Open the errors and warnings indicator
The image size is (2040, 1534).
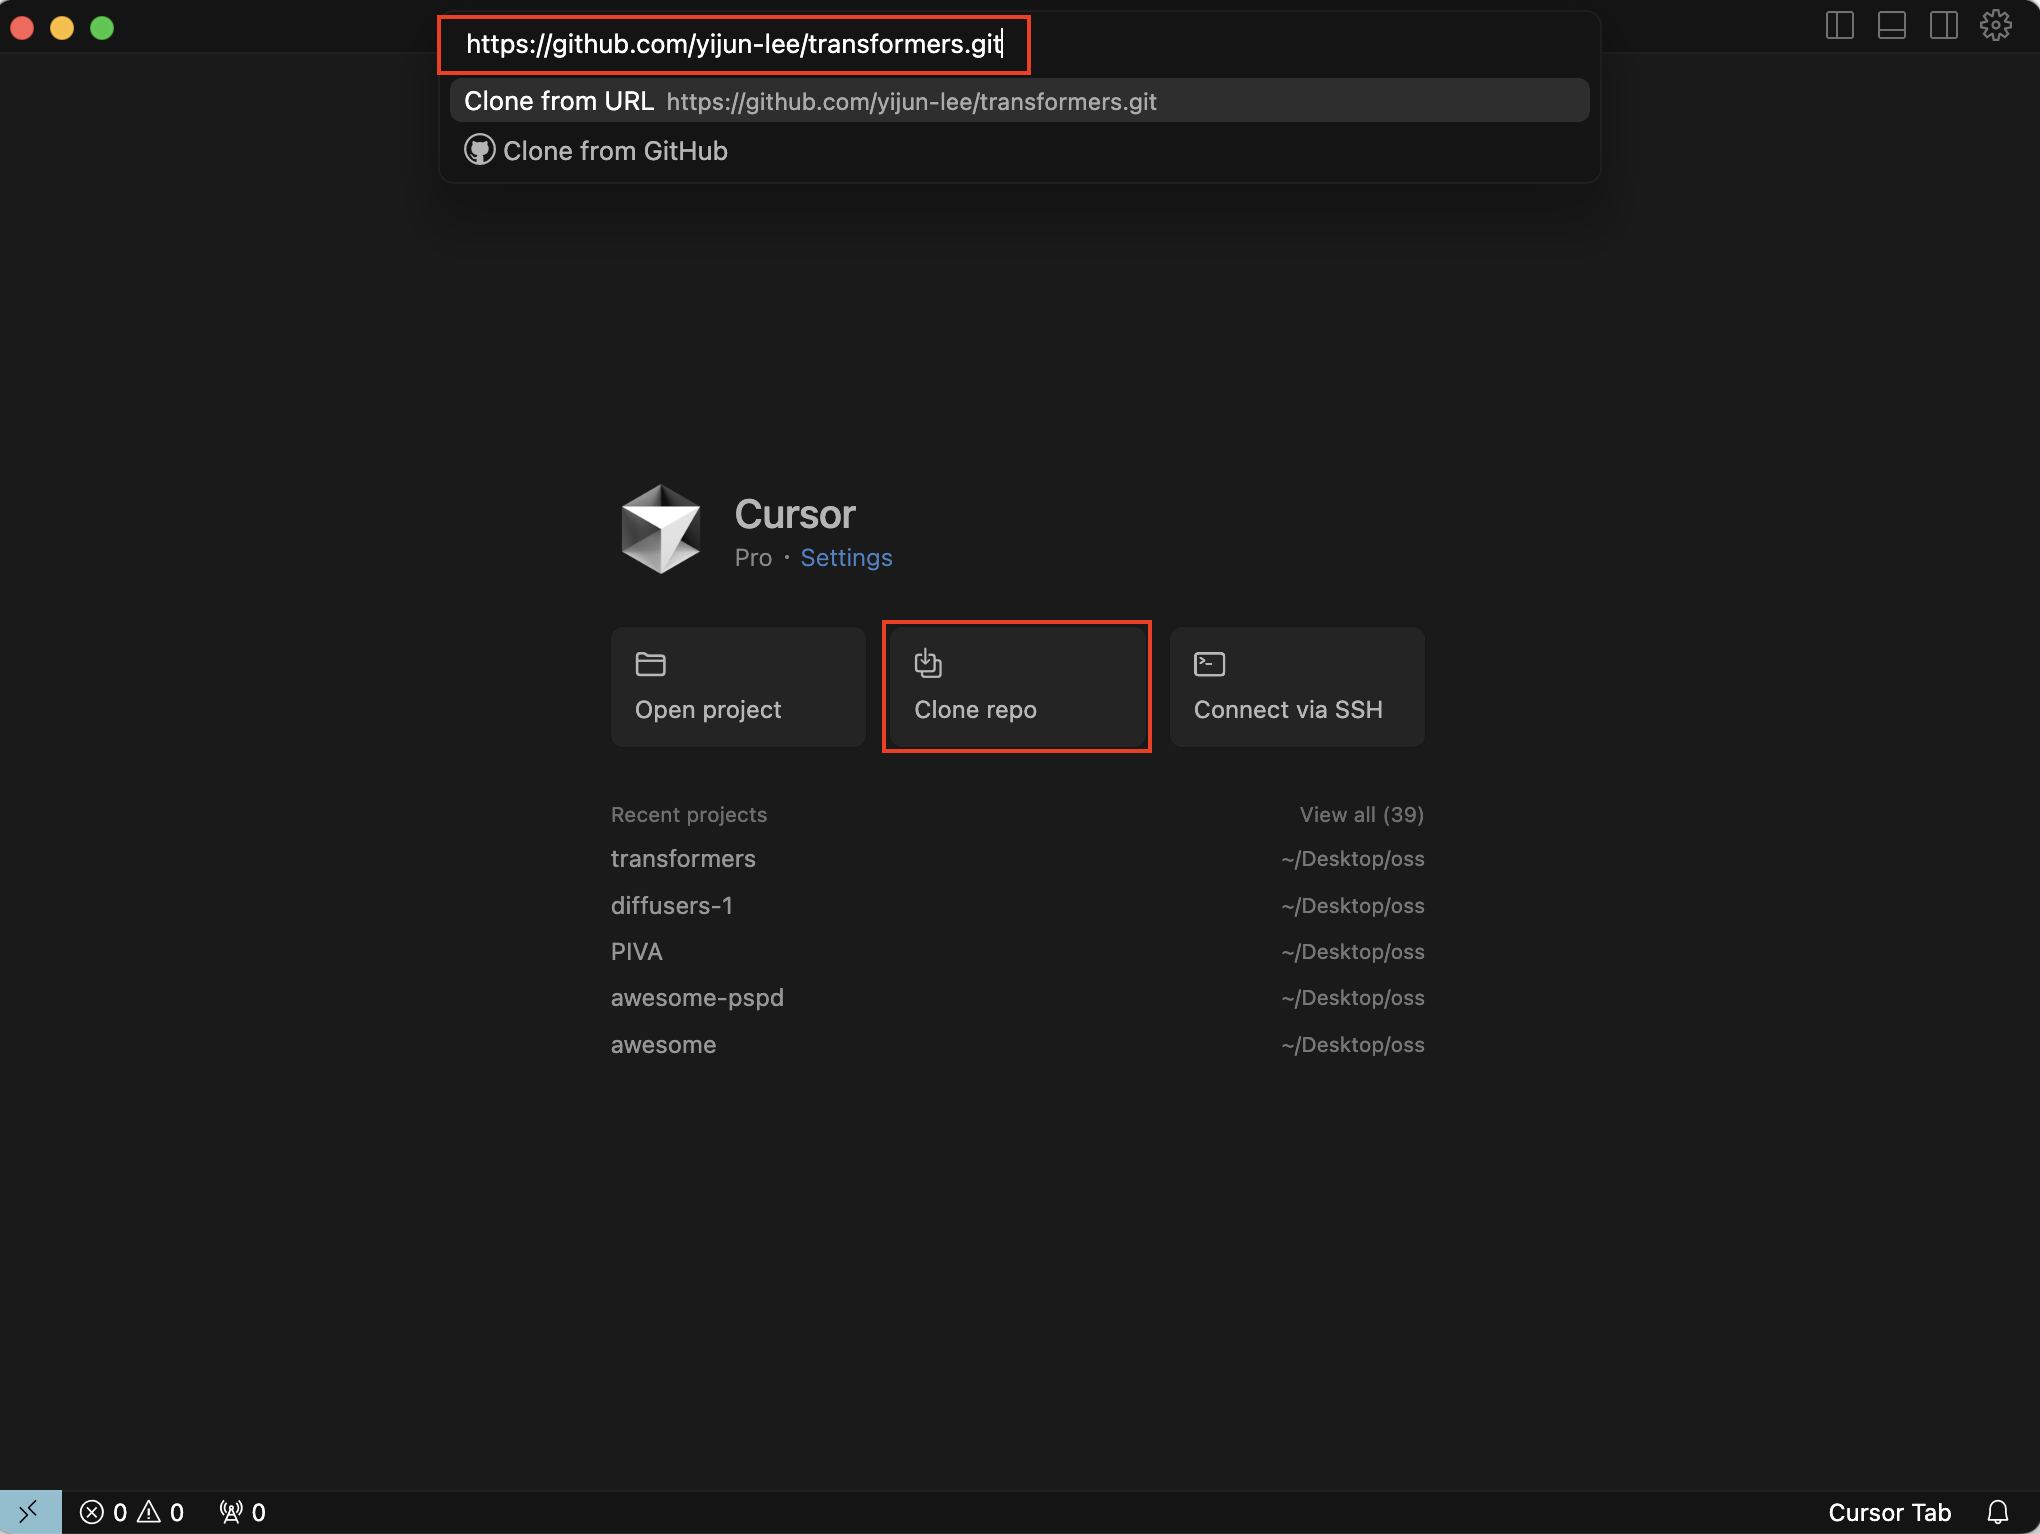[x=132, y=1512]
